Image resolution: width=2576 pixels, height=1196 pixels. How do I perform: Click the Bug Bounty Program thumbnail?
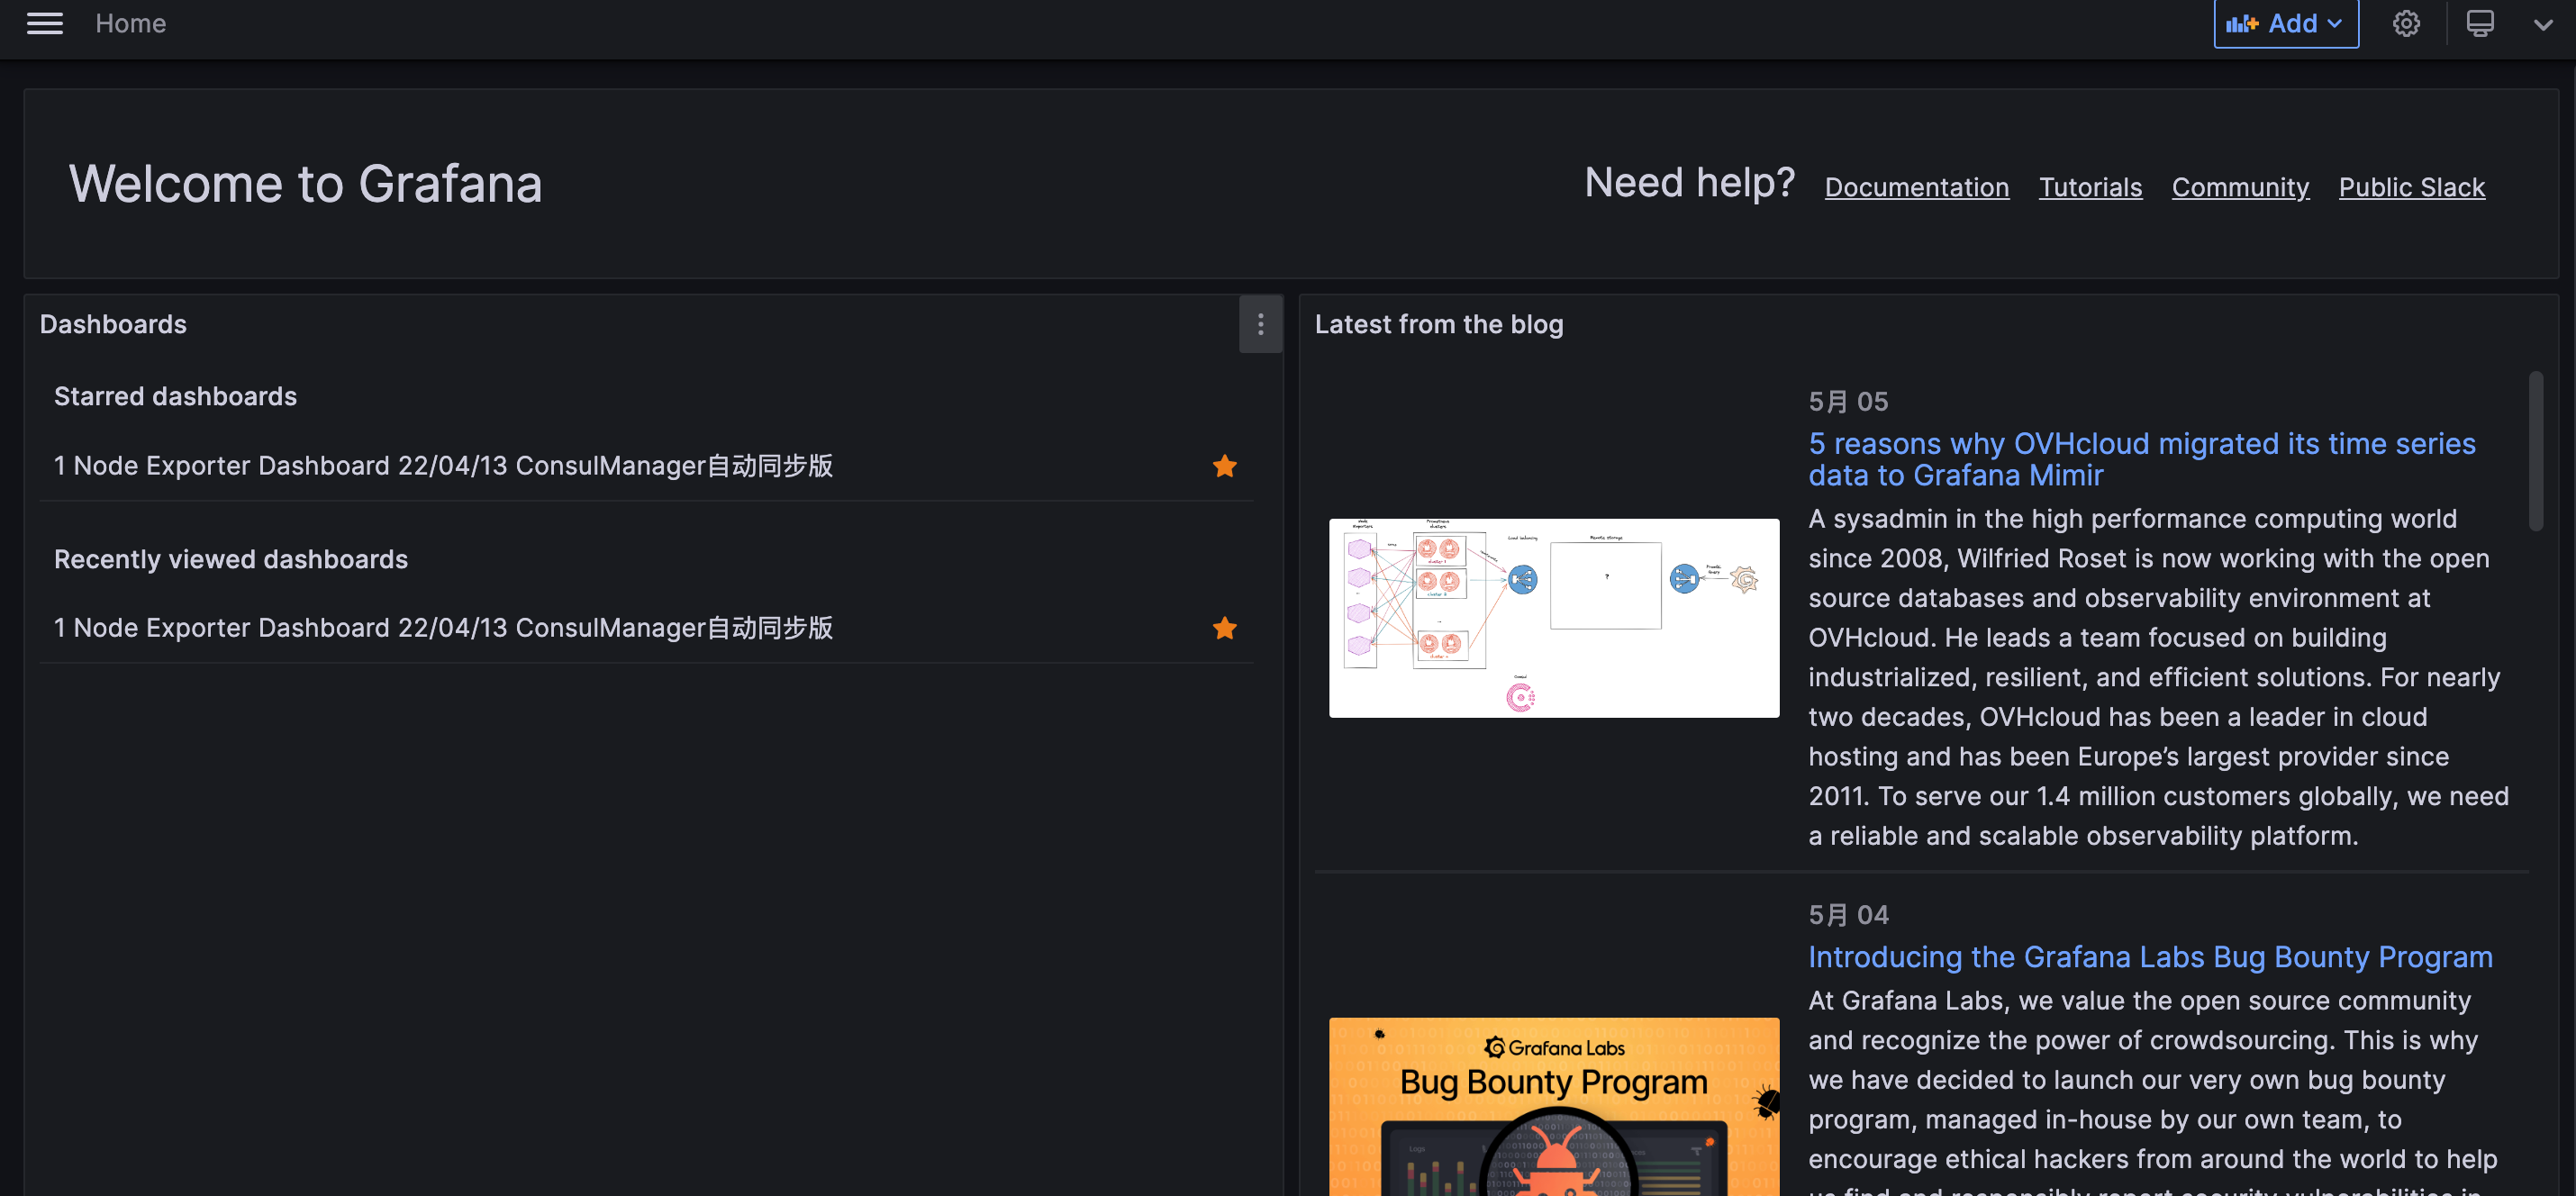click(1553, 1106)
